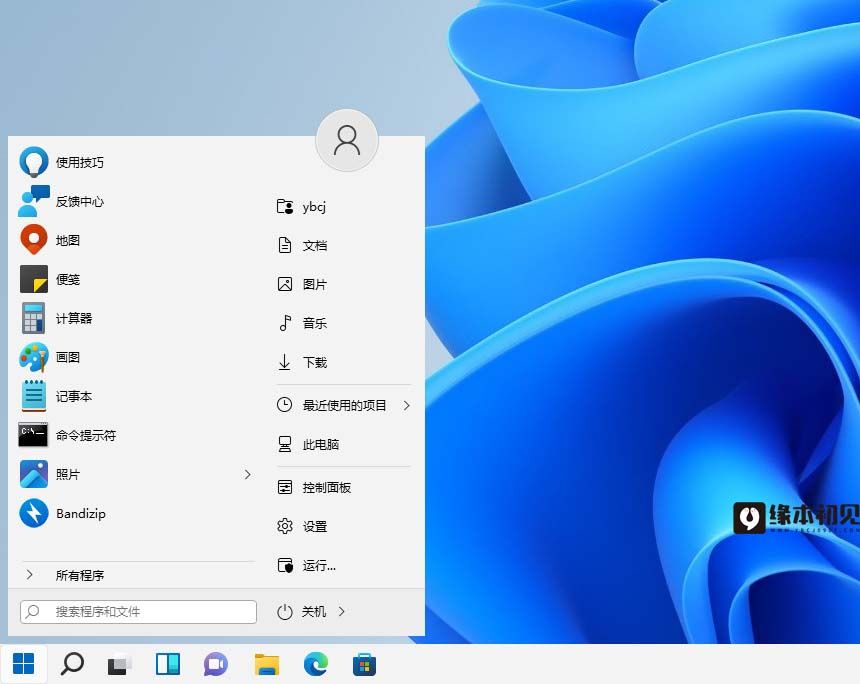Screen dimensions: 860x684
Task: Click the user account avatar picture
Action: (347, 140)
